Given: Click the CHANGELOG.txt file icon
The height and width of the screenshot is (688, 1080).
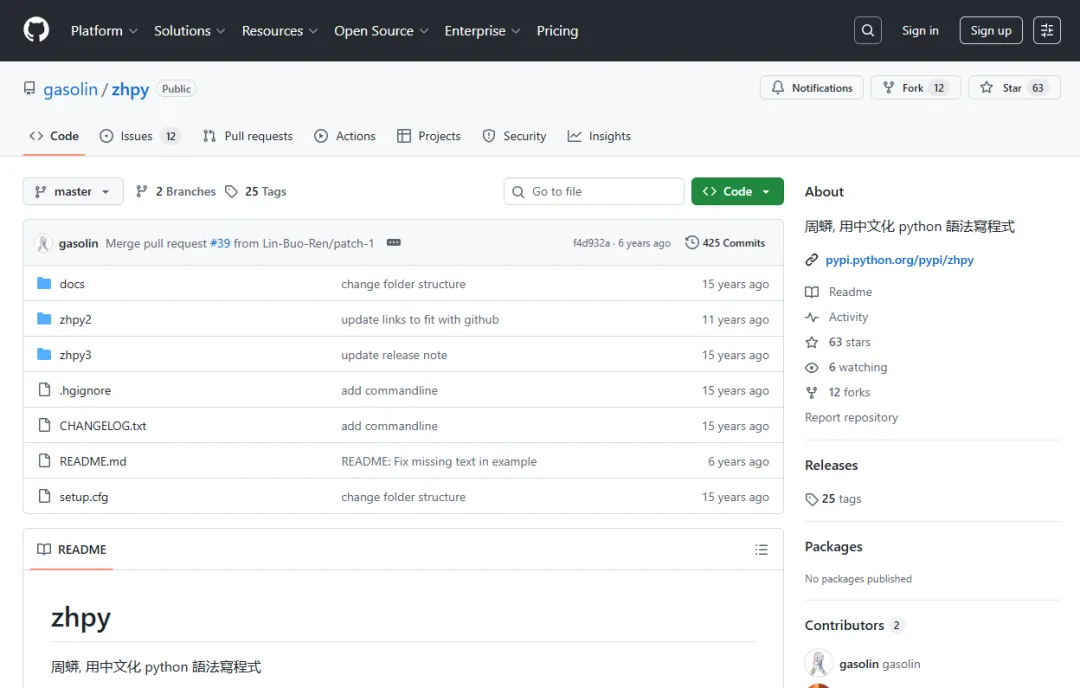Looking at the screenshot, I should click(x=44, y=425).
